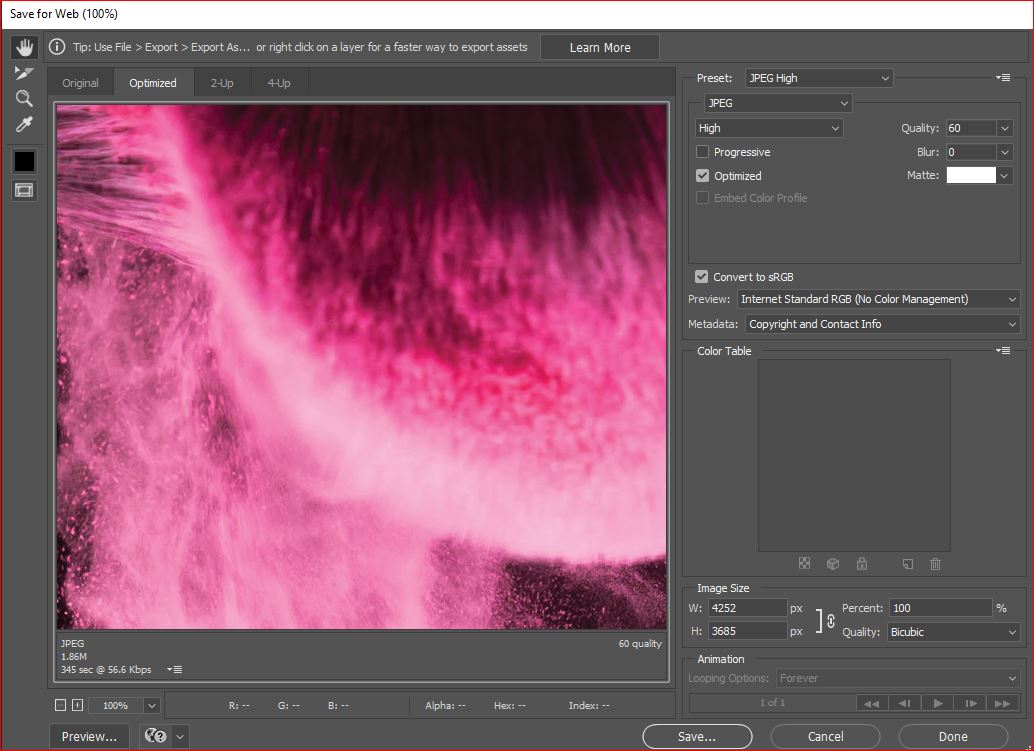Open the Color Table panel menu

[x=1003, y=351]
